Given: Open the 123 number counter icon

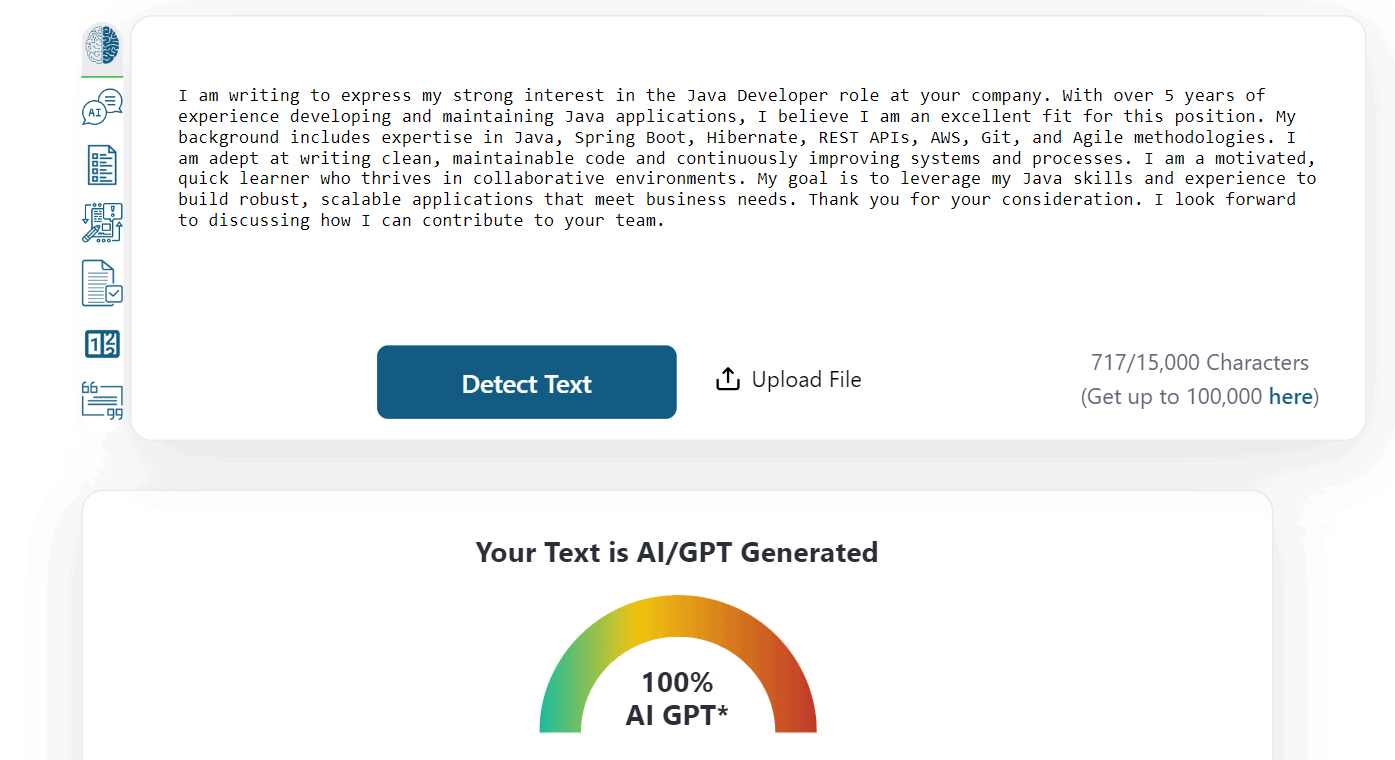Looking at the screenshot, I should 102,344.
